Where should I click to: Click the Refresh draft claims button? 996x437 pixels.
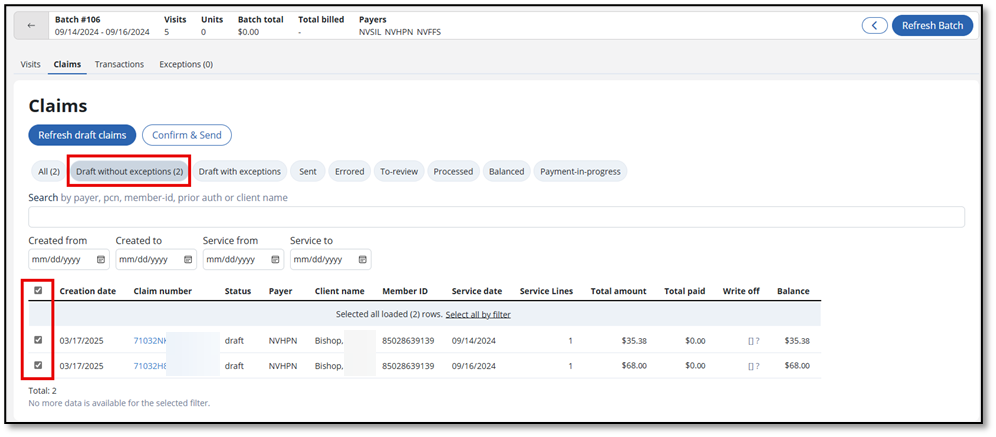[83, 135]
